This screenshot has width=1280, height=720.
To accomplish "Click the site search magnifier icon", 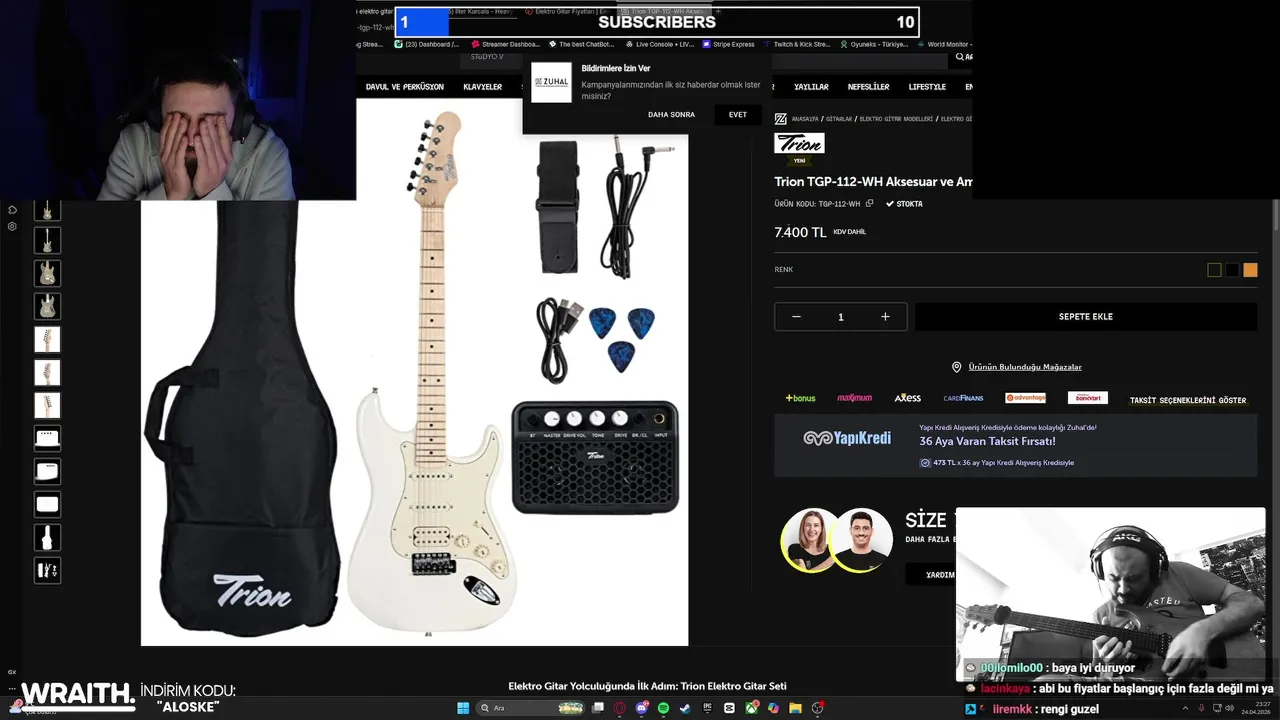I will point(961,57).
